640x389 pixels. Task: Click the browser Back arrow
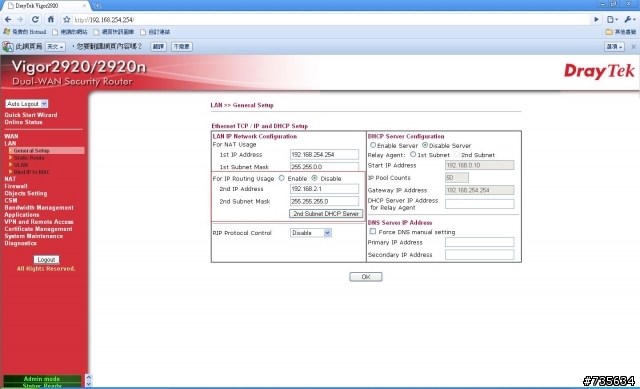pos(8,19)
